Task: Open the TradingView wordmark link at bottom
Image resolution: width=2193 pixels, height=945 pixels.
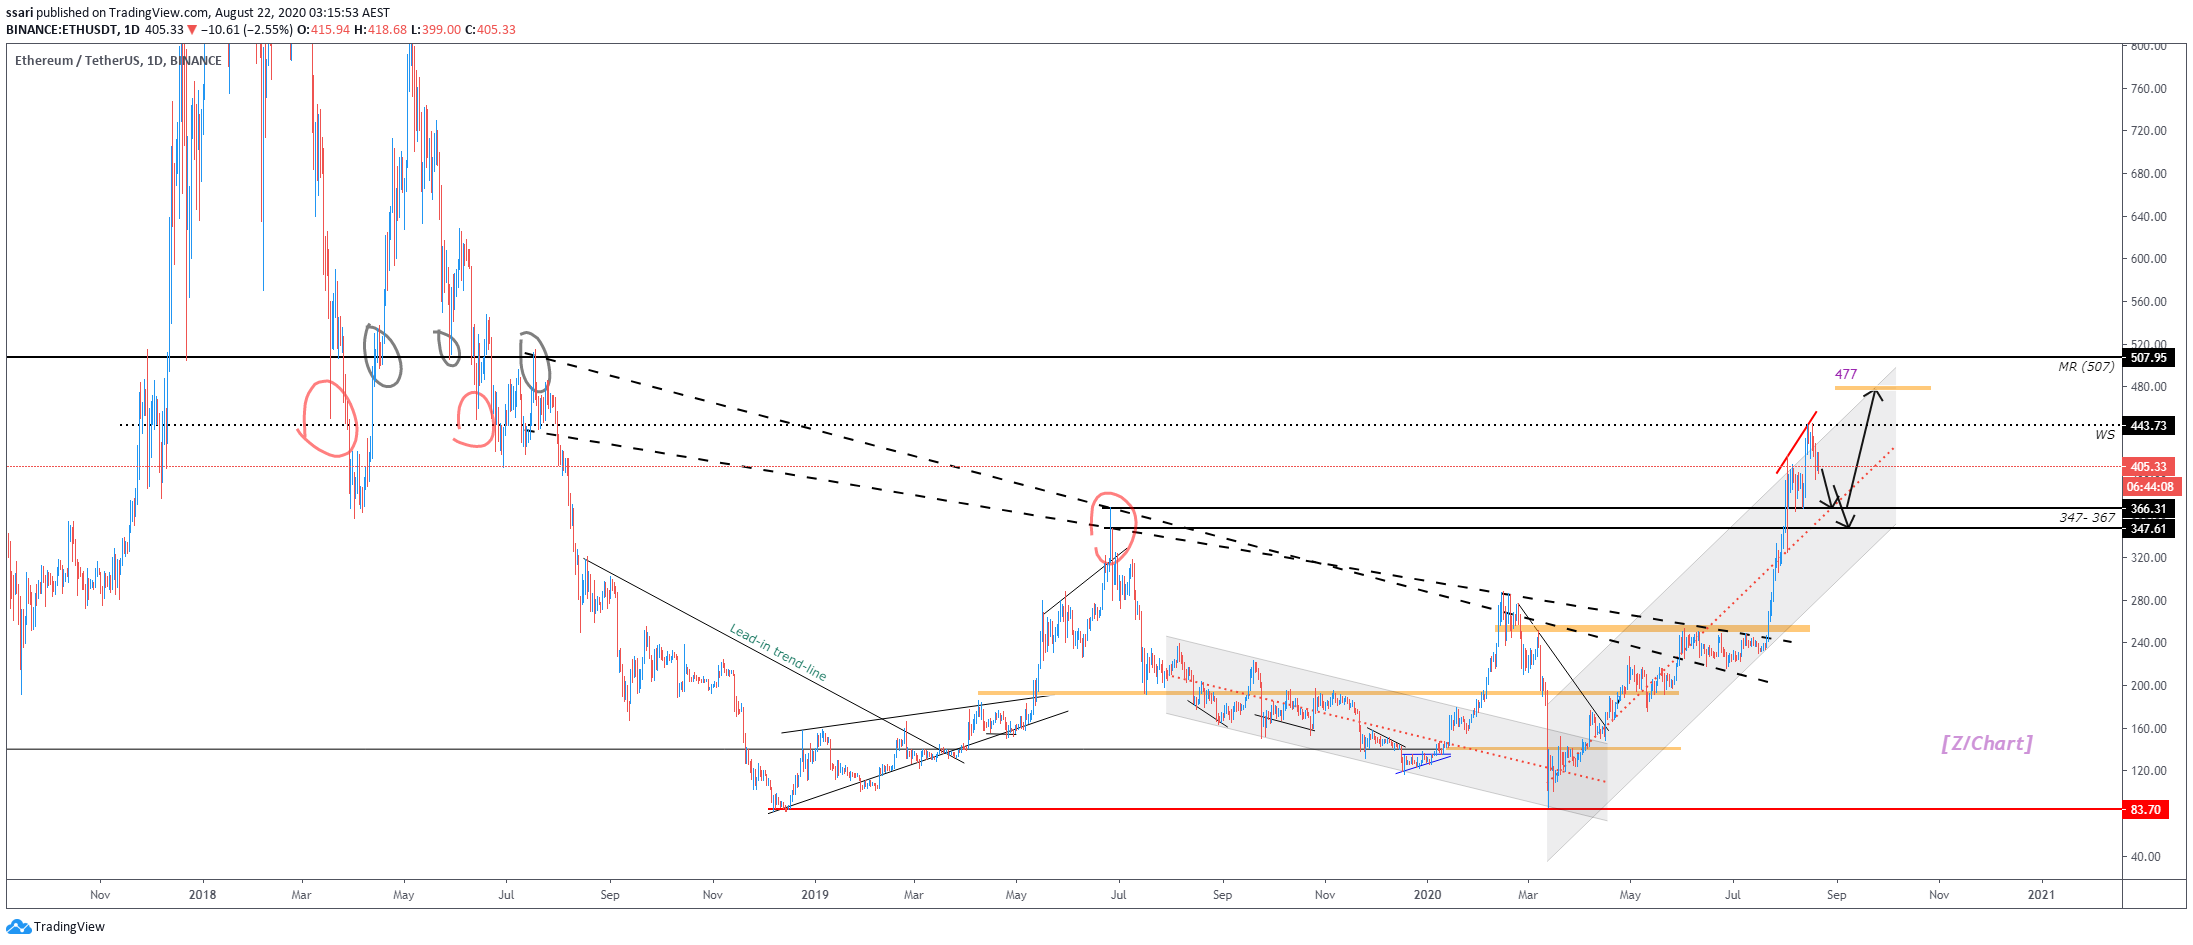Action: click(69, 927)
